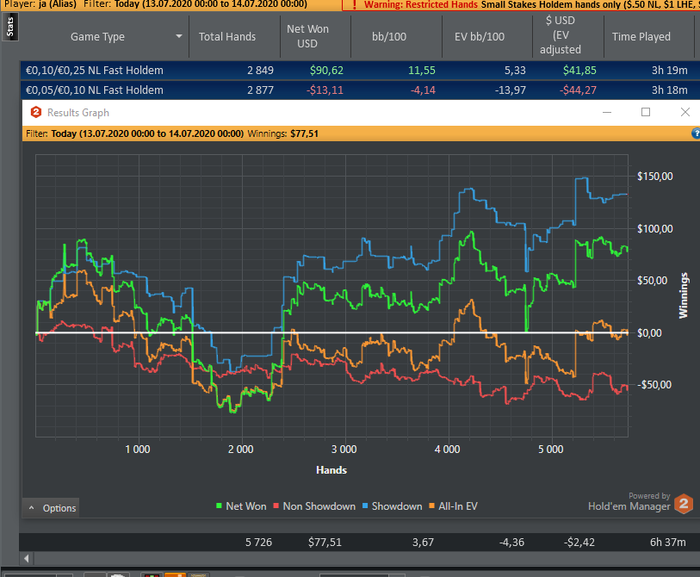The width and height of the screenshot is (700, 577).
Task: Toggle the Net Won legend entry
Action: (241, 506)
